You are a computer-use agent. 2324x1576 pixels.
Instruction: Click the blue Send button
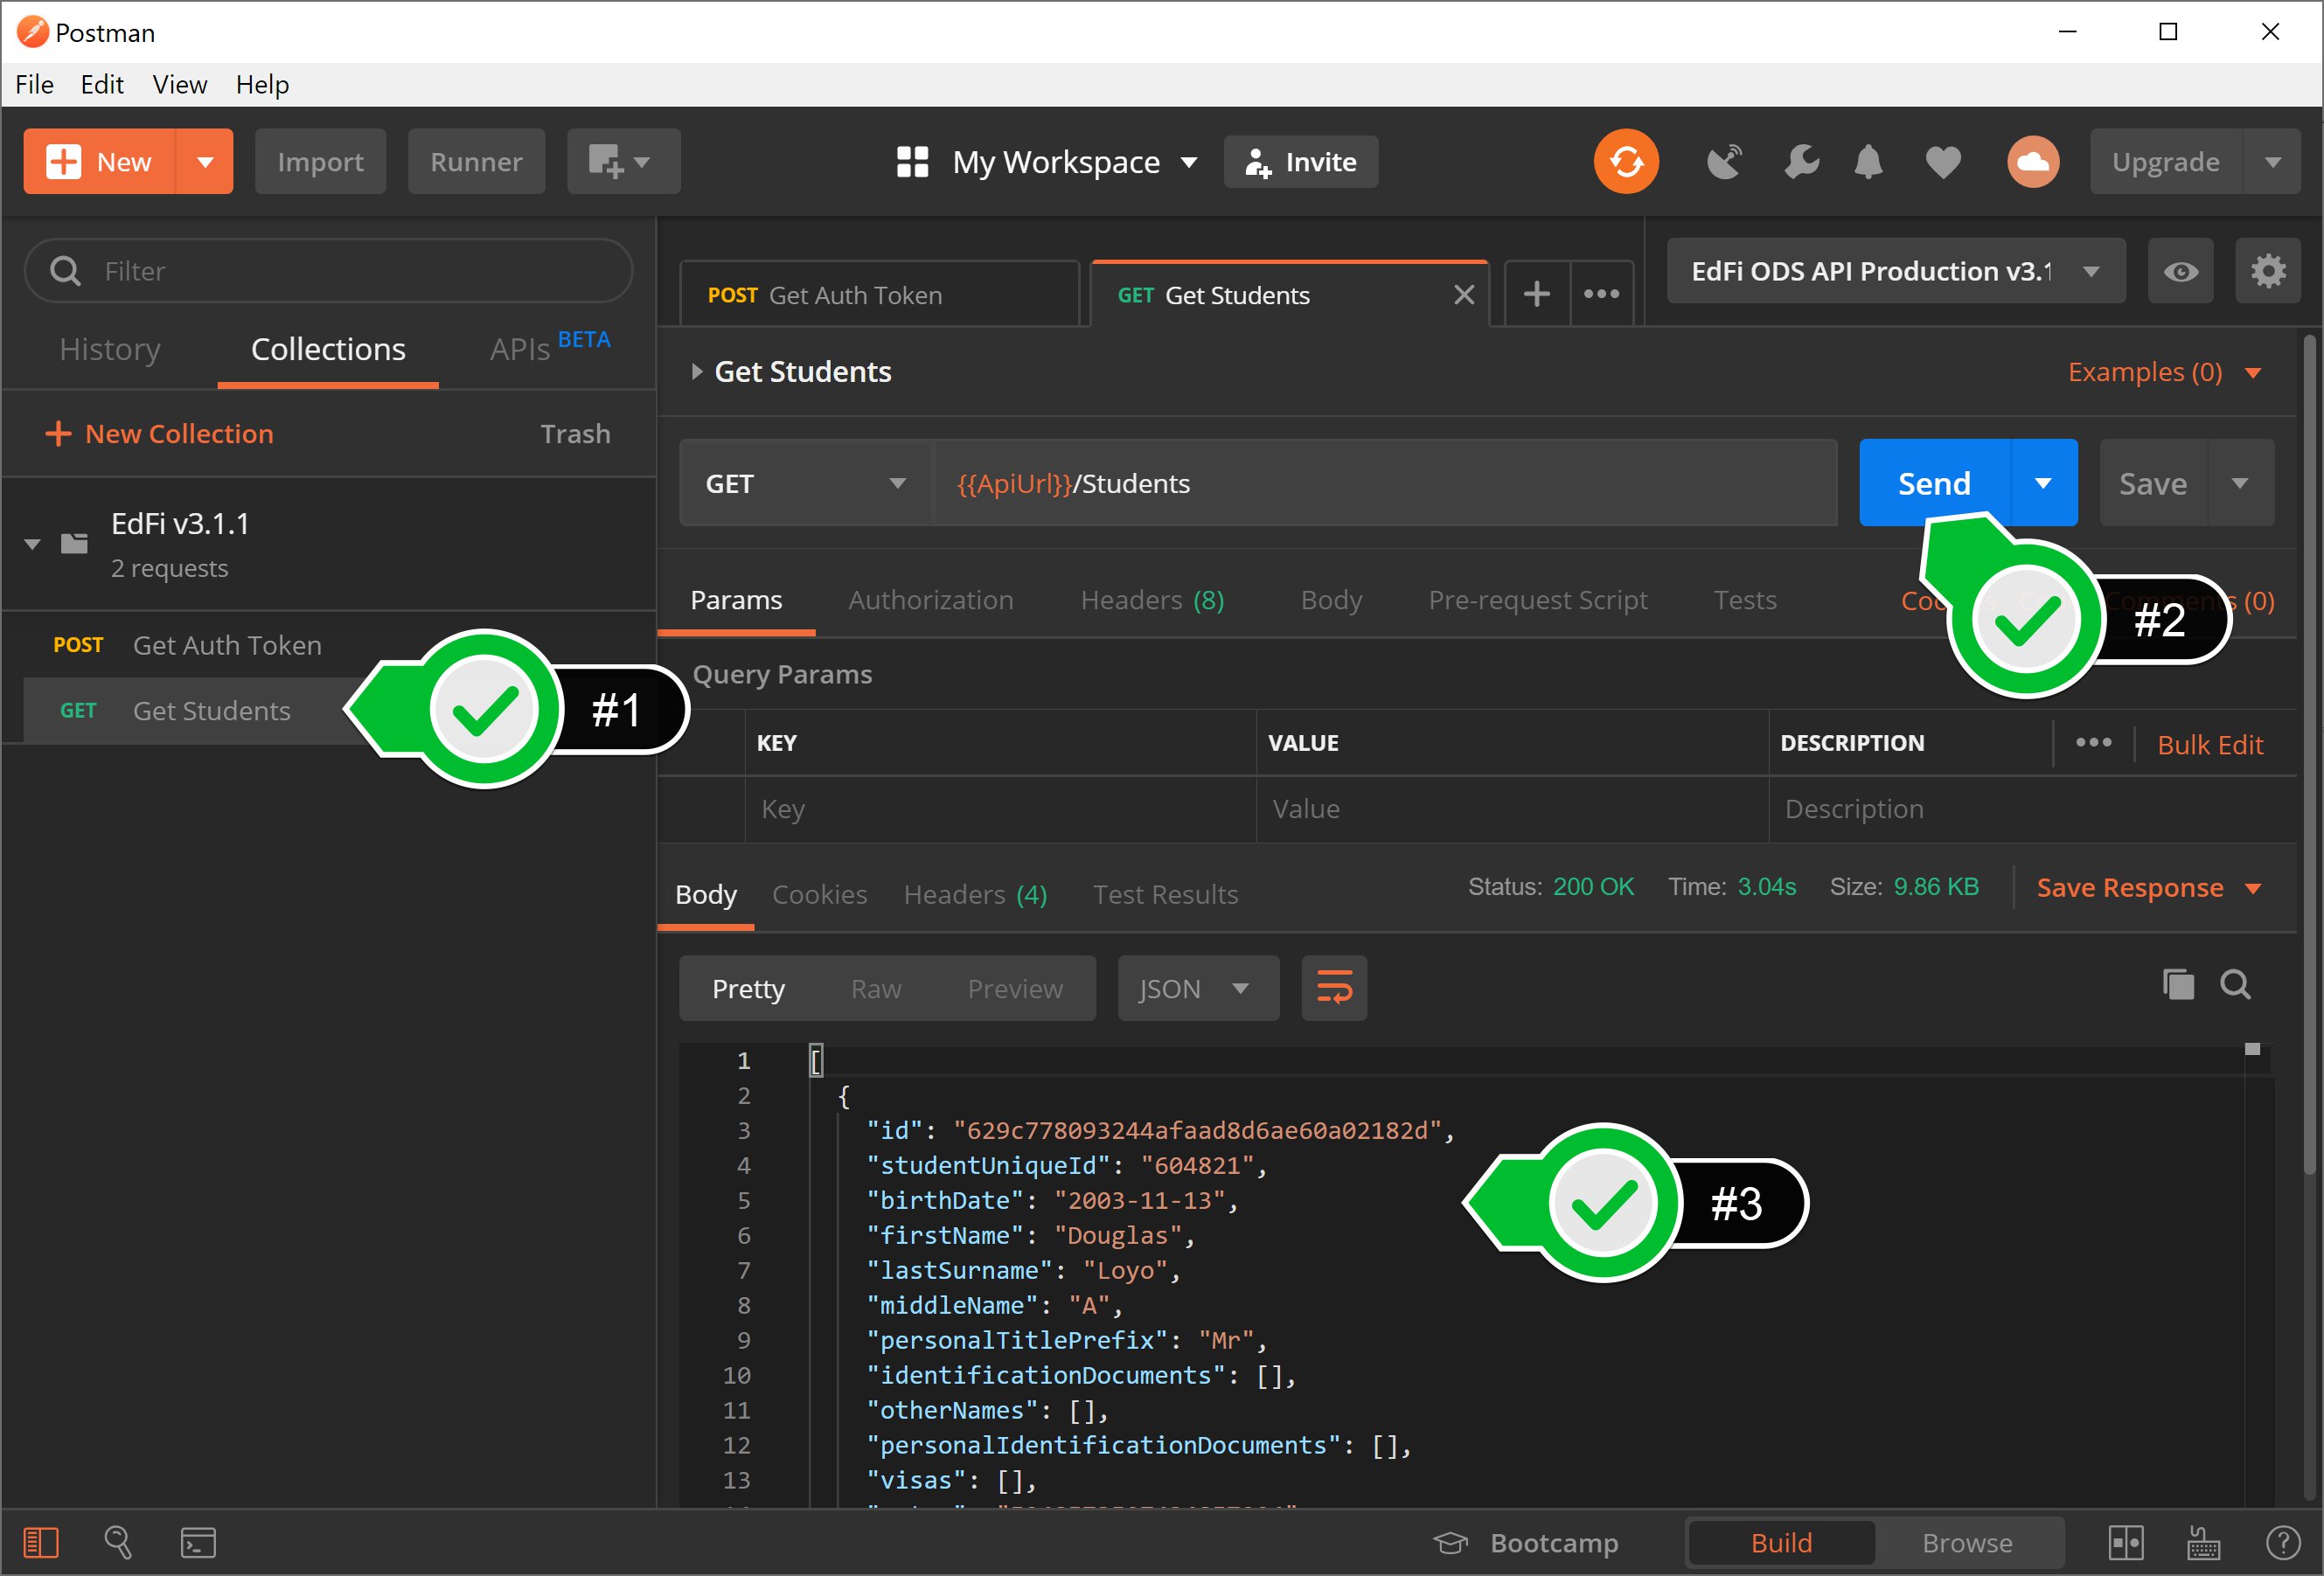coord(1934,483)
